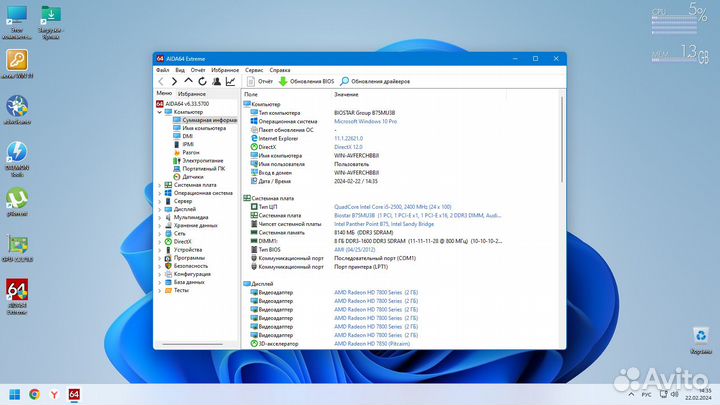720x405 pixels.
Task: Open QuadCore Intel Core i5-2500 link
Action: [393, 207]
